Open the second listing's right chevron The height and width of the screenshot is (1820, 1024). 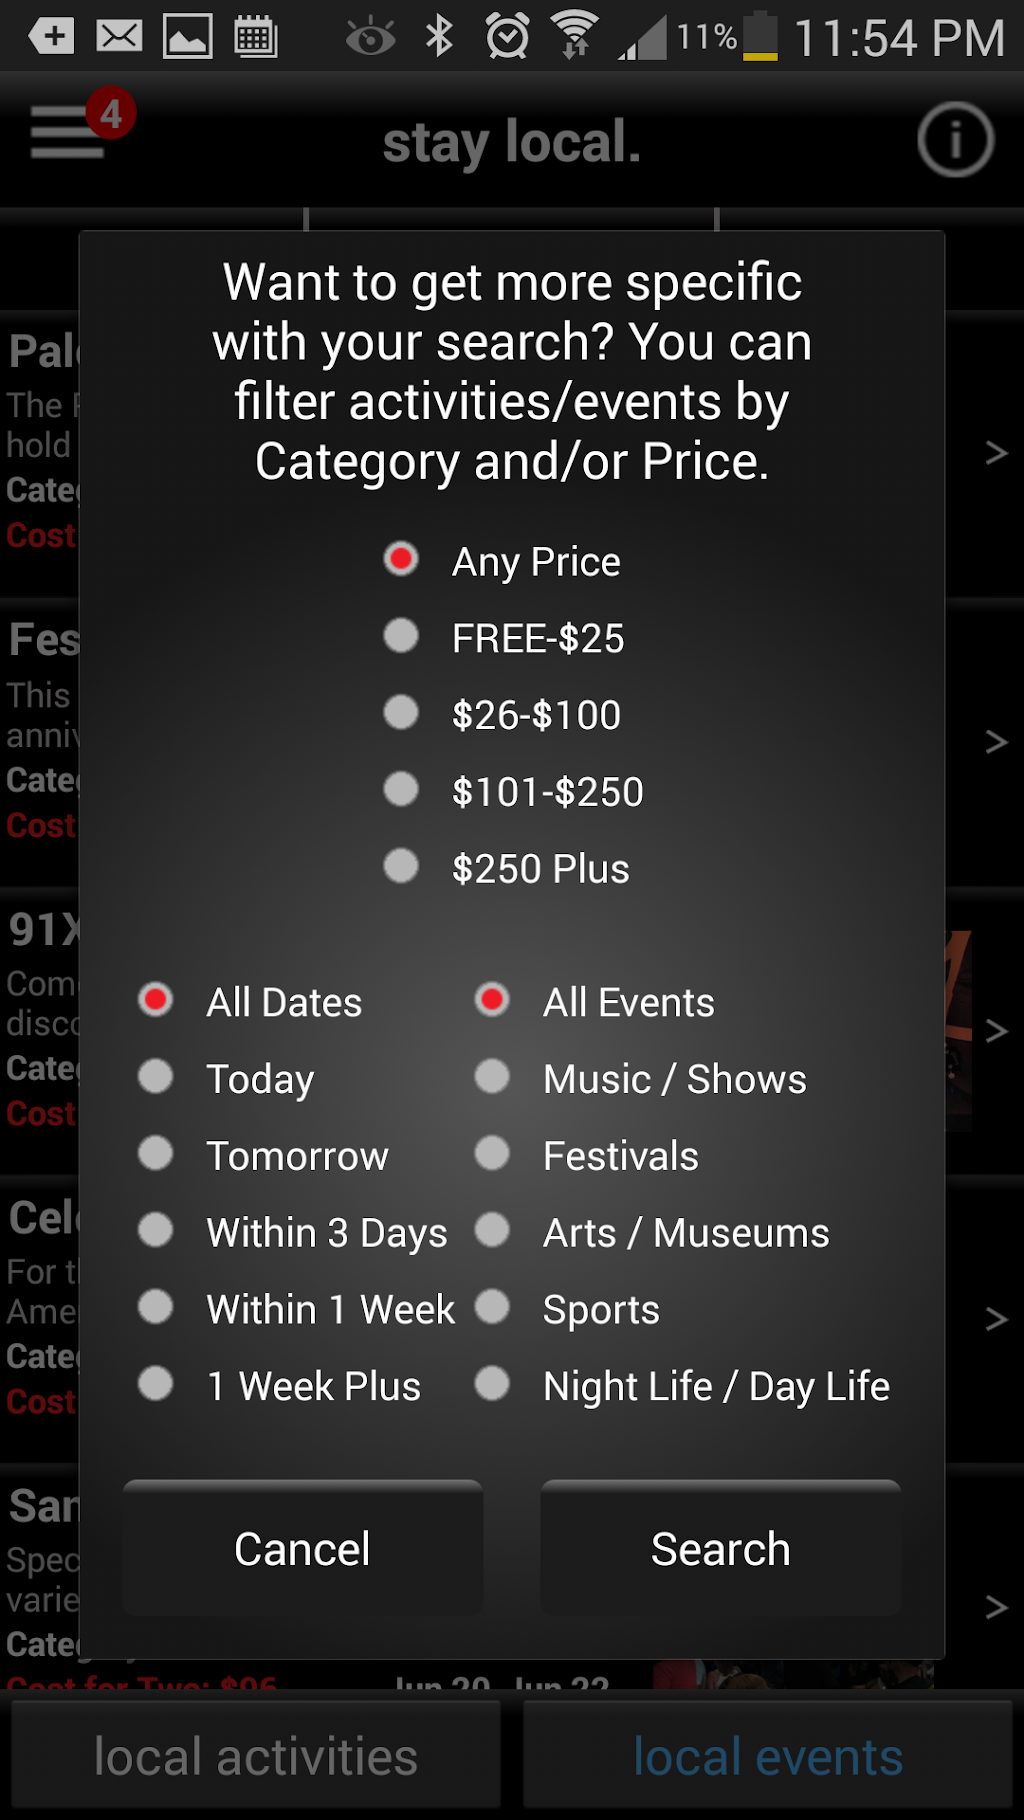pyautogui.click(x=996, y=741)
